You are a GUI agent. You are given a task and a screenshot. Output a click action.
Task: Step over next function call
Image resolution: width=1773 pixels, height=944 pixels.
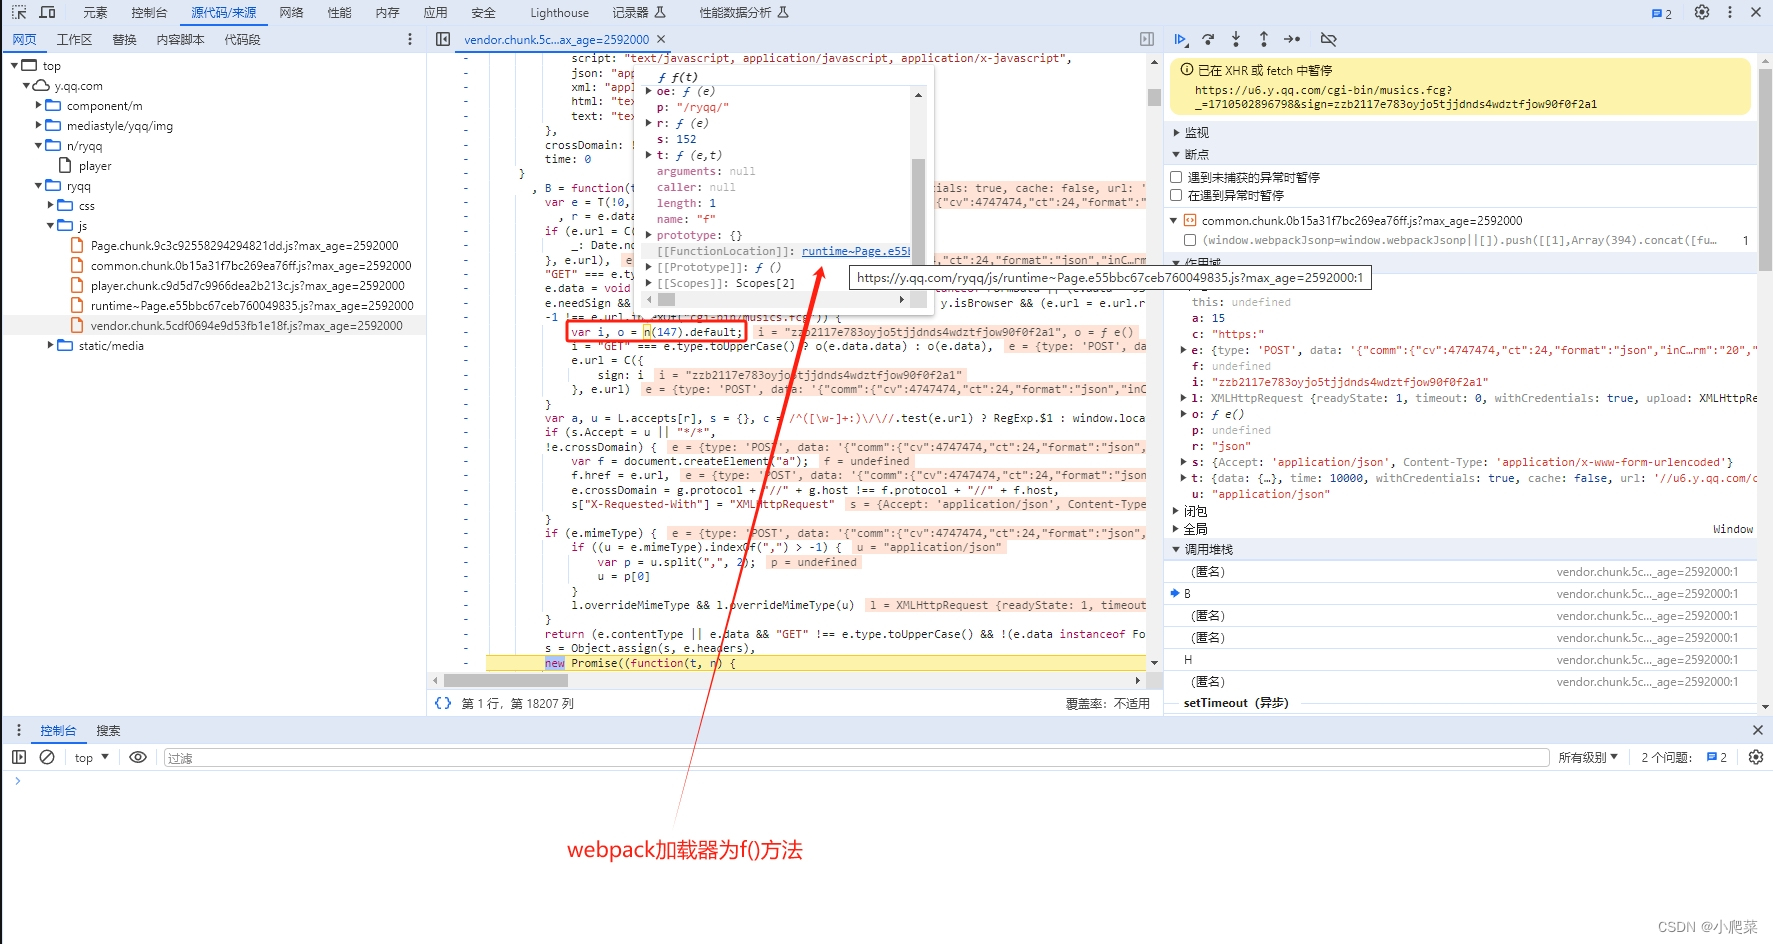[1208, 39]
